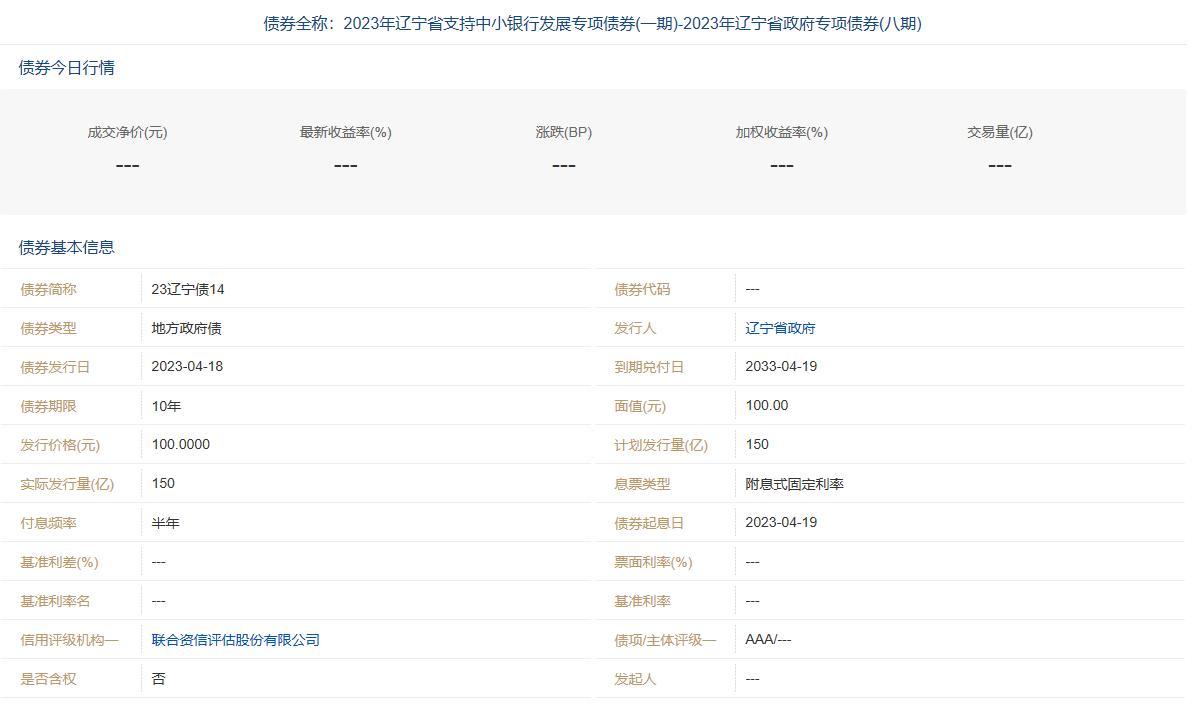Image resolution: width=1195 pixels, height=711 pixels.
Task: Click the 到期兑付日 field label
Action: pyautogui.click(x=649, y=367)
